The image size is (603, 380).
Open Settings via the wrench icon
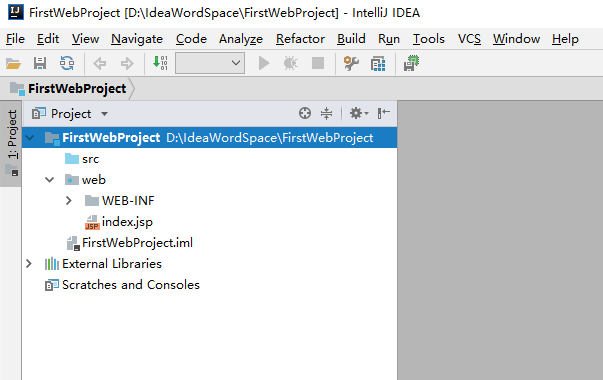351,63
